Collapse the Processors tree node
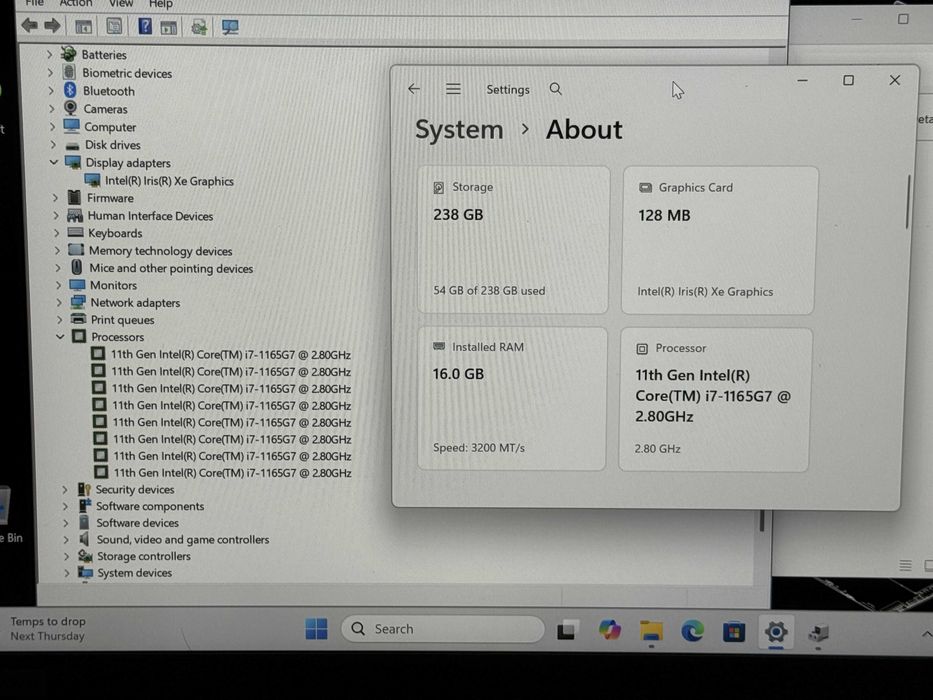This screenshot has height=700, width=933. click(60, 336)
